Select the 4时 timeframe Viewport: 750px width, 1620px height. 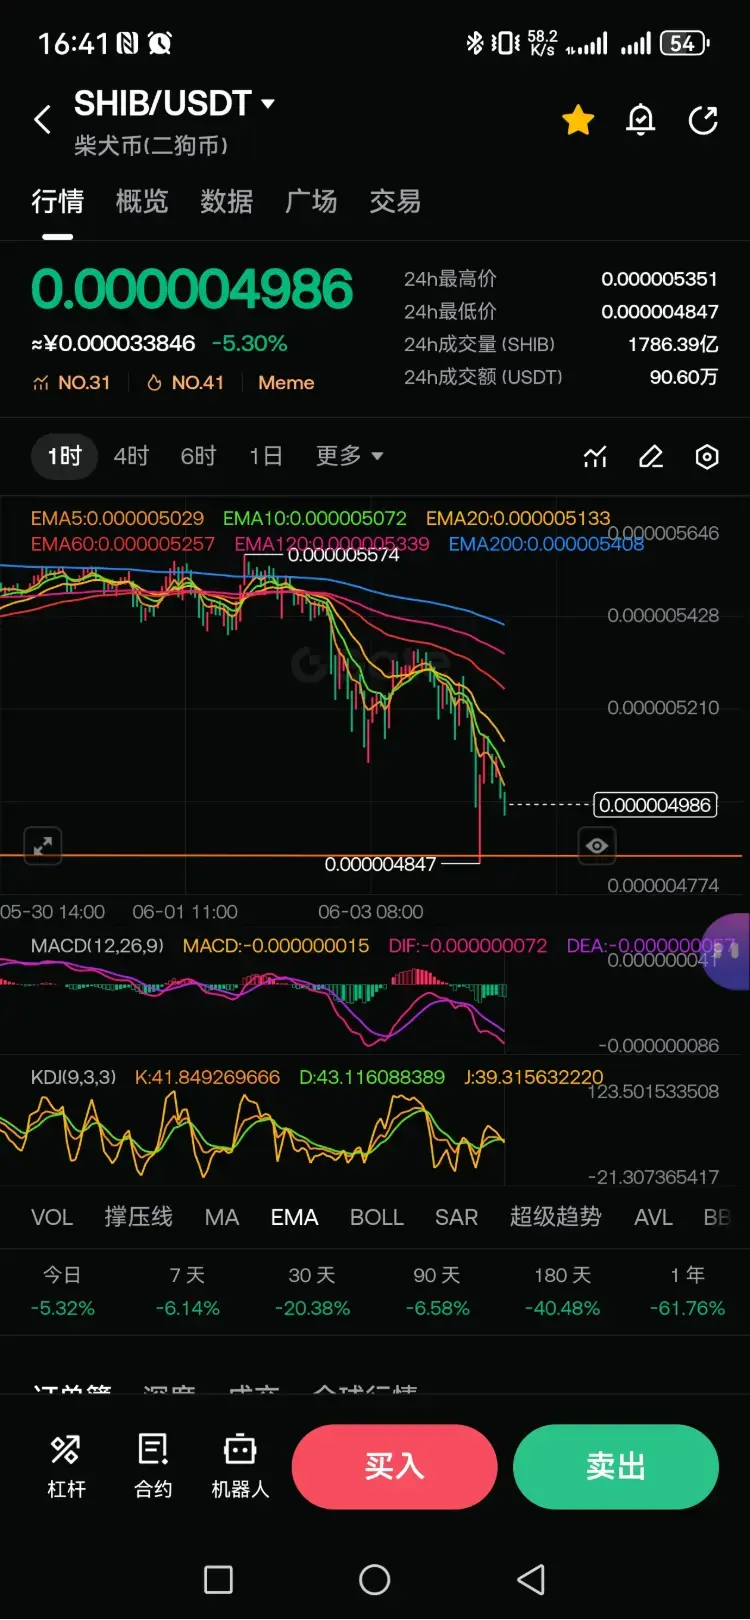coord(131,456)
